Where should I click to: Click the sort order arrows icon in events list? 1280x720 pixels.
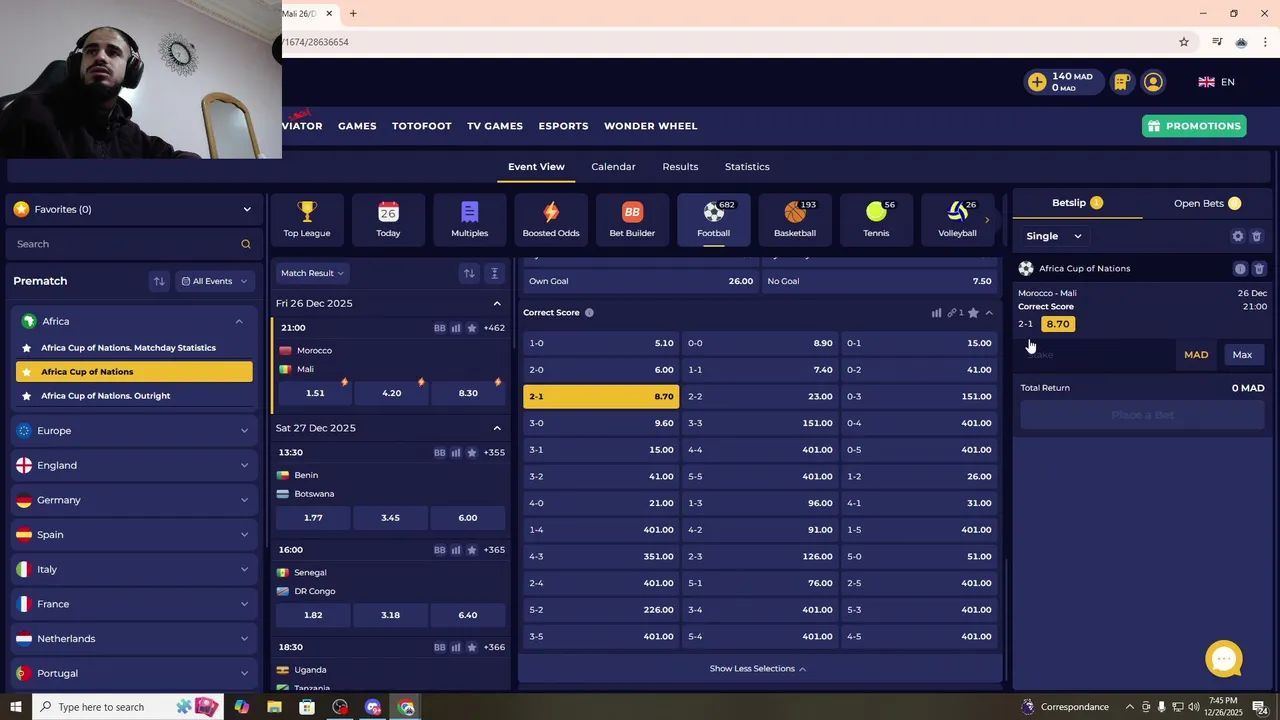469,273
